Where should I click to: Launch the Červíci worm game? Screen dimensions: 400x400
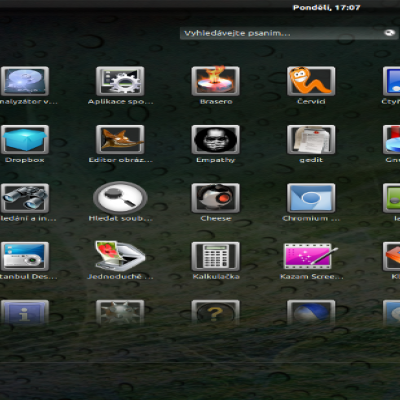coord(311,81)
